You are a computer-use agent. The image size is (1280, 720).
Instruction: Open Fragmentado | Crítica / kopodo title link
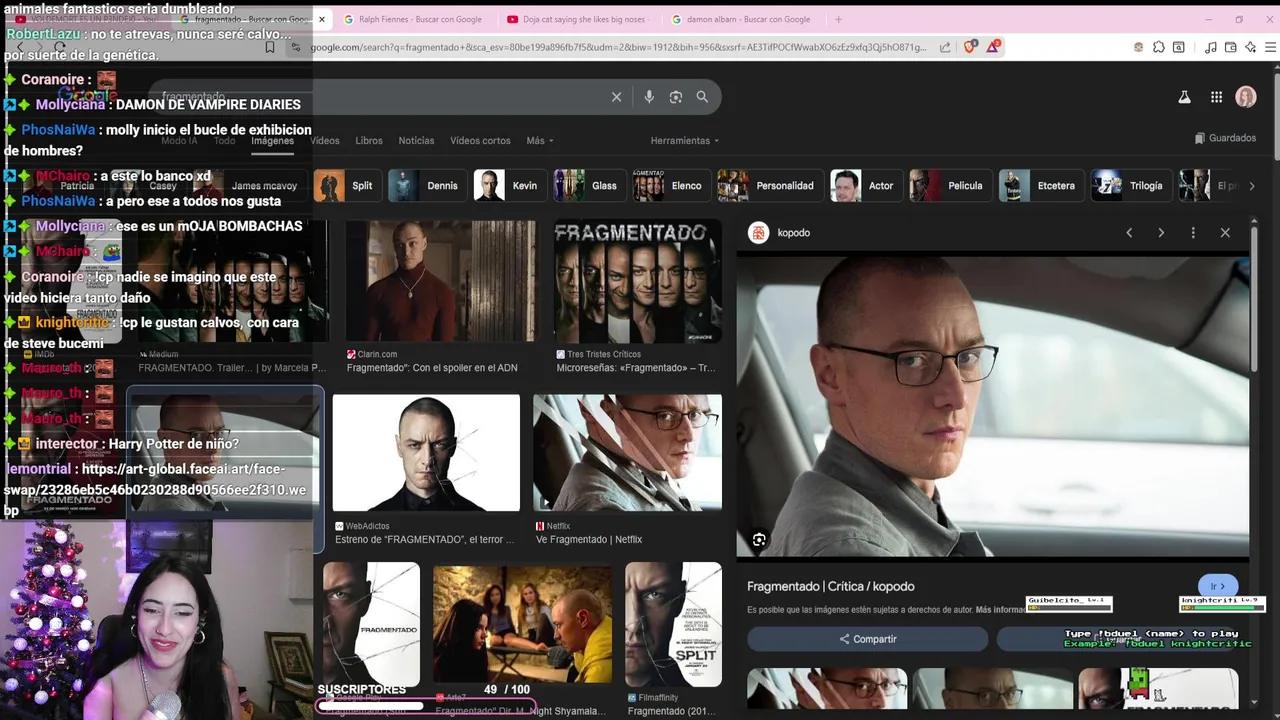tap(830, 587)
